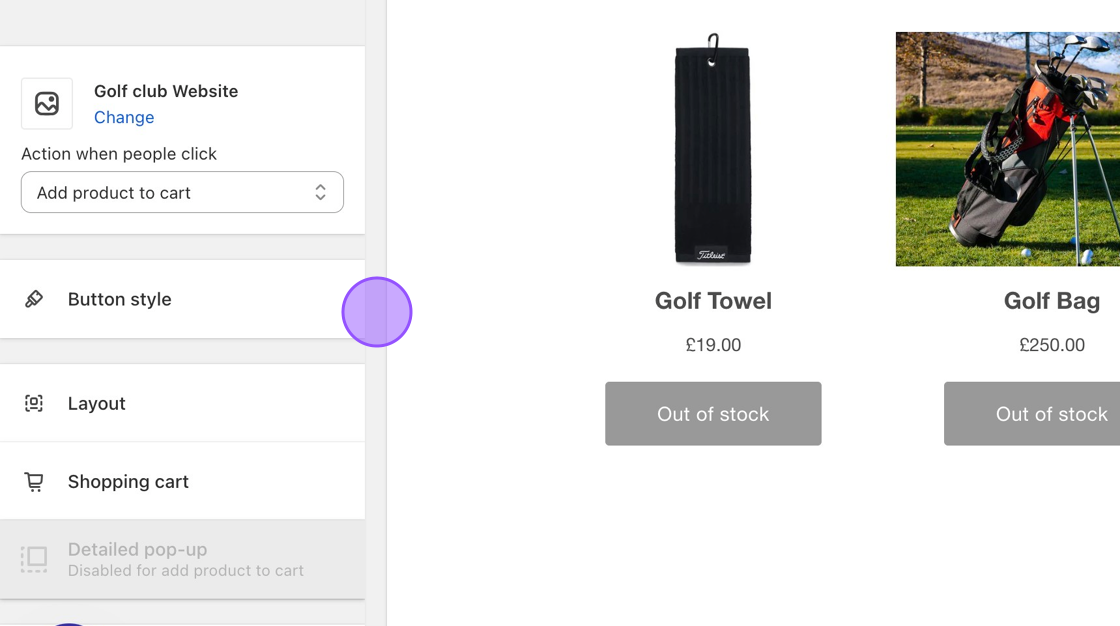Image resolution: width=1120 pixels, height=626 pixels.
Task: Click the image placeholder icon beside Golf club Website
Action: pyautogui.click(x=47, y=103)
